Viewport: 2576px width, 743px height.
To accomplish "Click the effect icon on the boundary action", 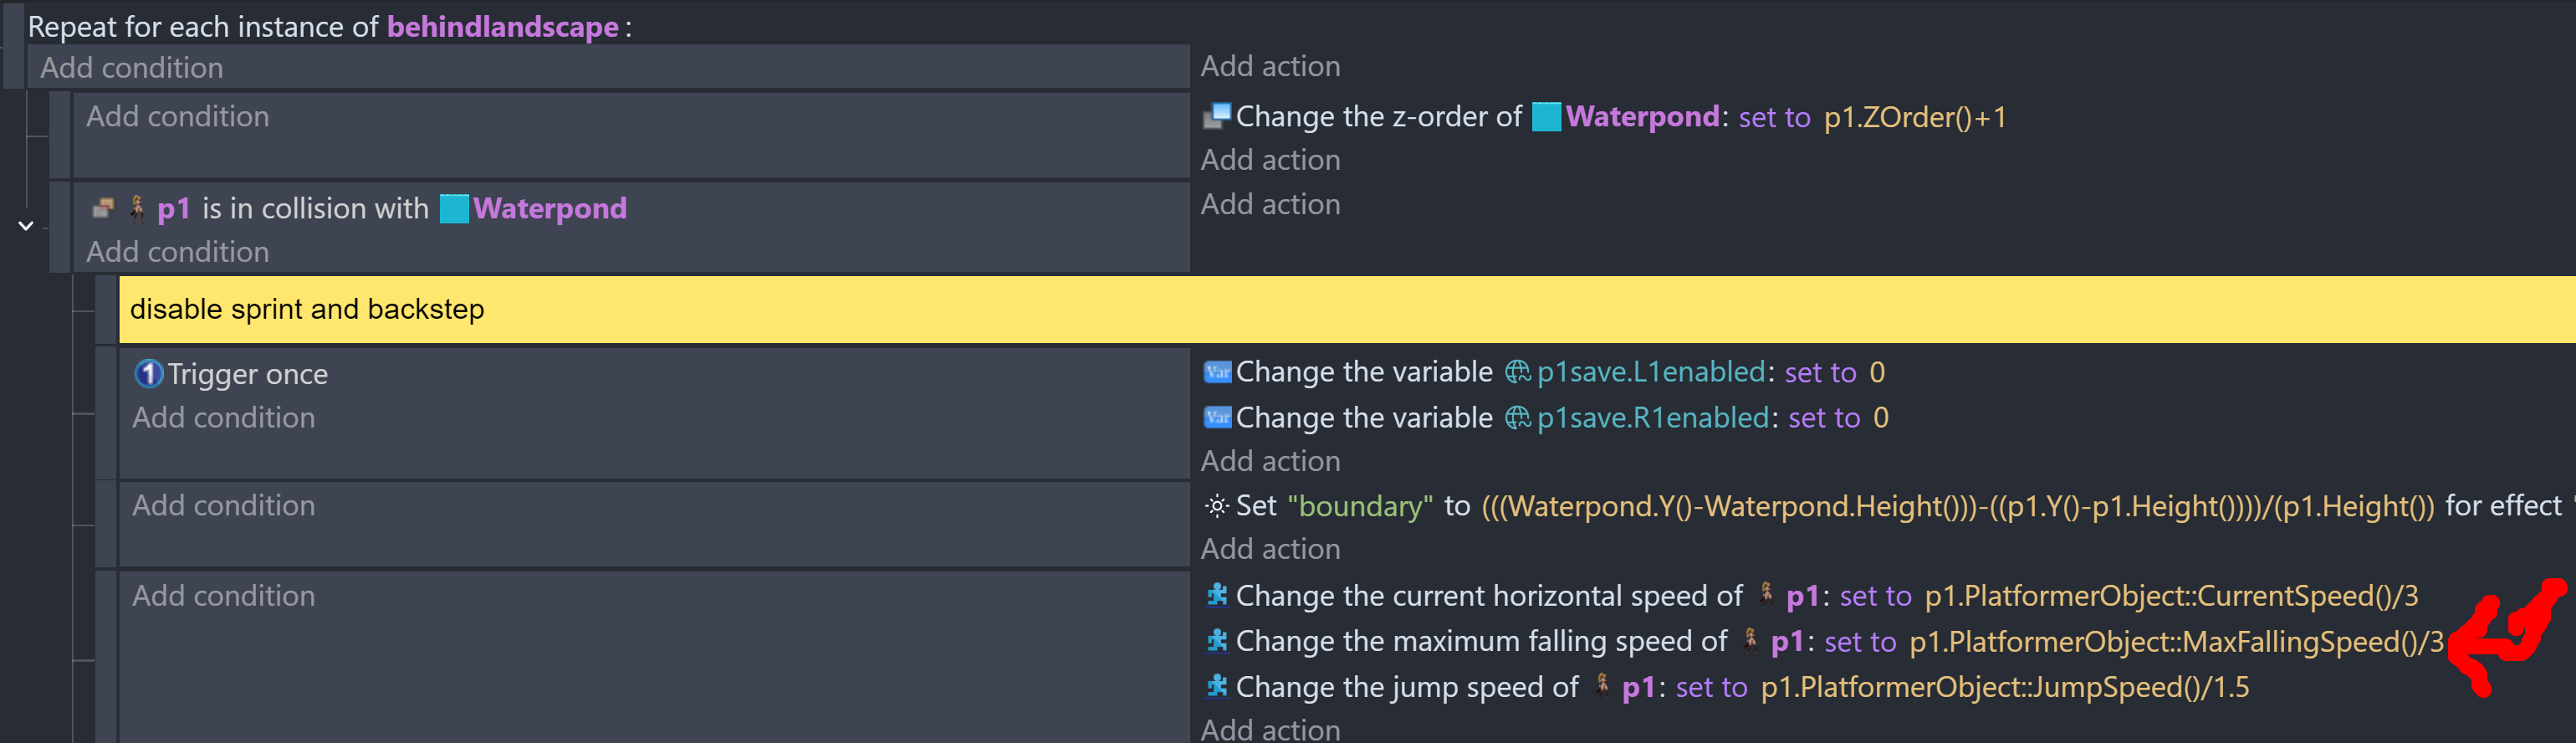I will 1216,506.
